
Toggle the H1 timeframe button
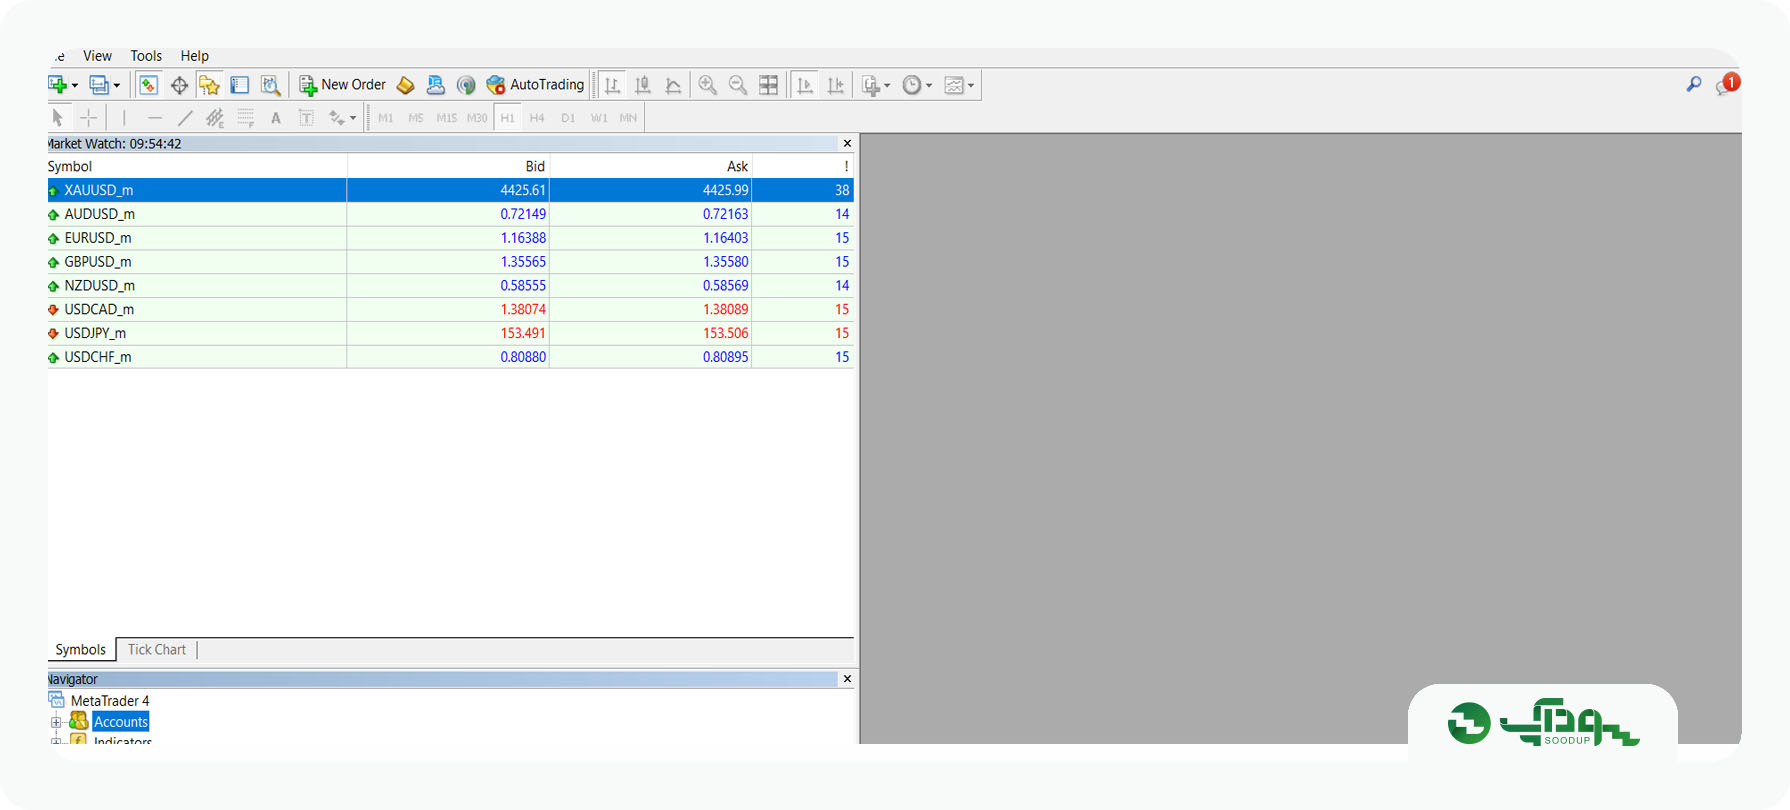pos(508,118)
